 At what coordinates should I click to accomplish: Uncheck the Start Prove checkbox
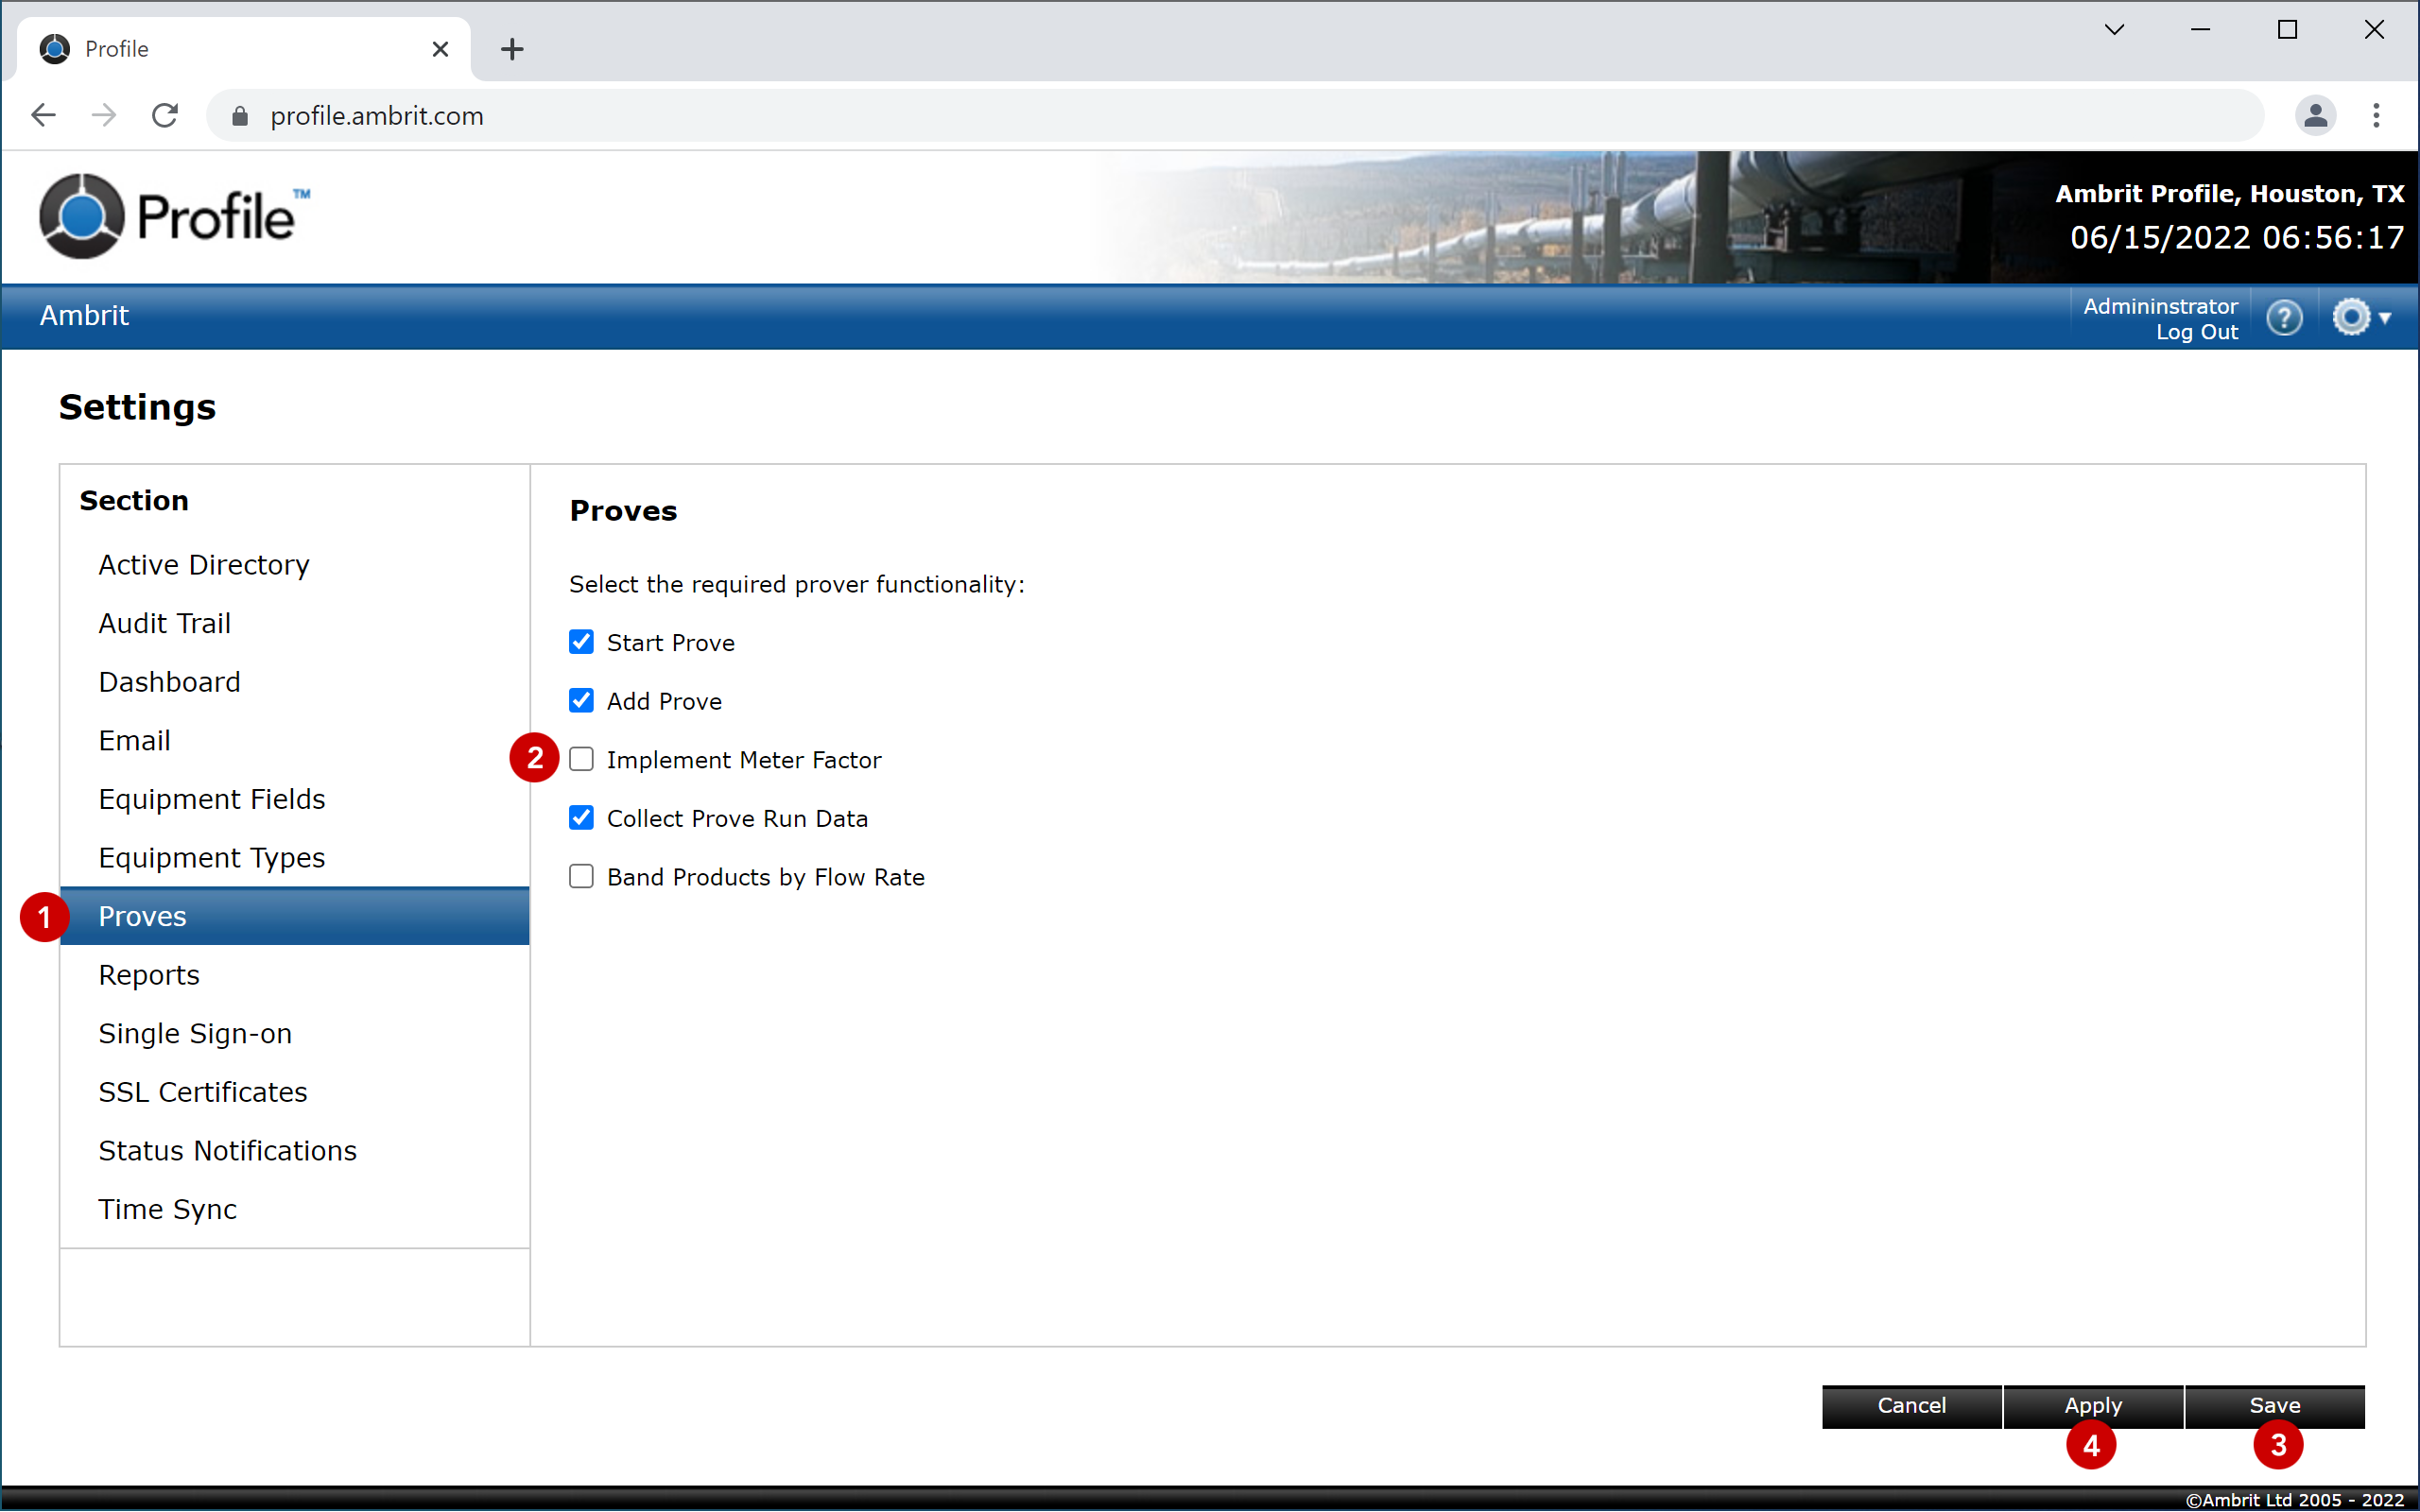pos(581,642)
